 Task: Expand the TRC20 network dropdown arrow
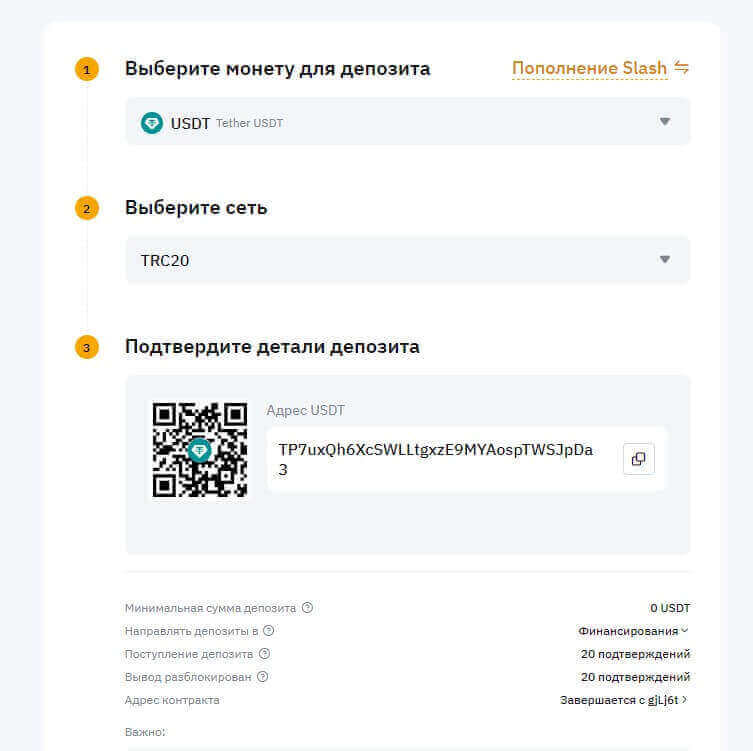point(665,260)
